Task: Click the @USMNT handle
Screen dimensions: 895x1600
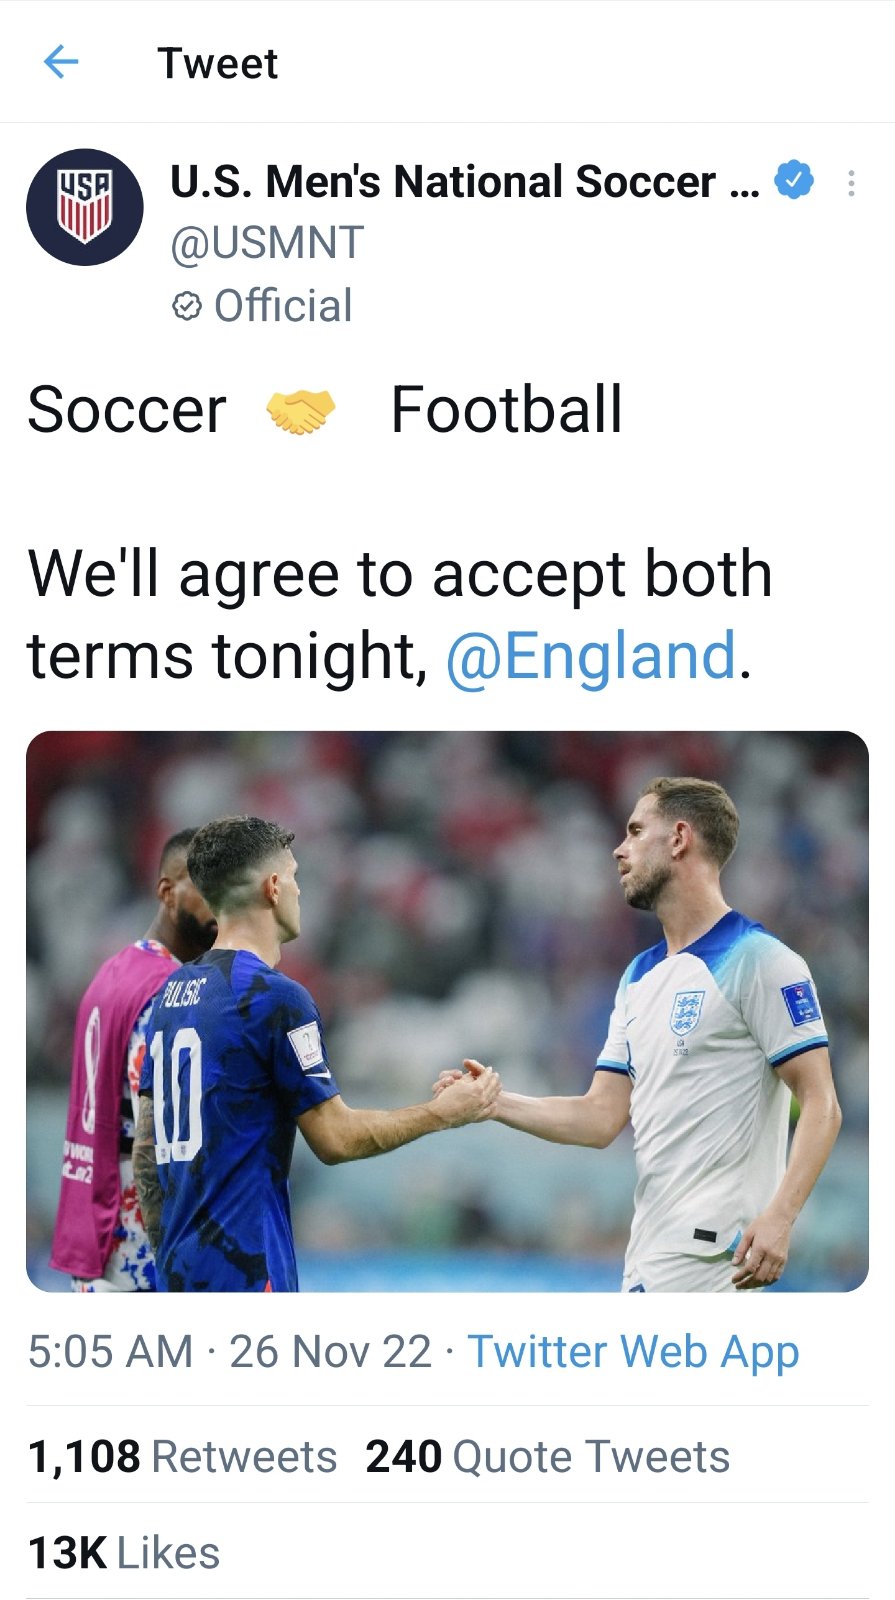Action: (267, 243)
